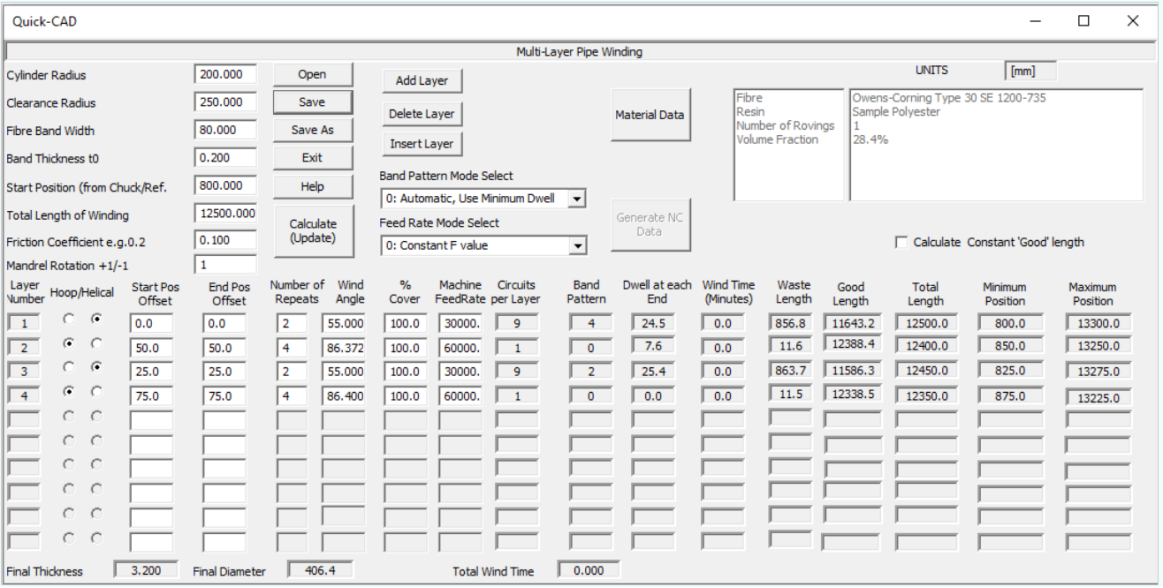The height and width of the screenshot is (588, 1163).
Task: Select Hoop radio button for layer 1
Action: tap(69, 319)
